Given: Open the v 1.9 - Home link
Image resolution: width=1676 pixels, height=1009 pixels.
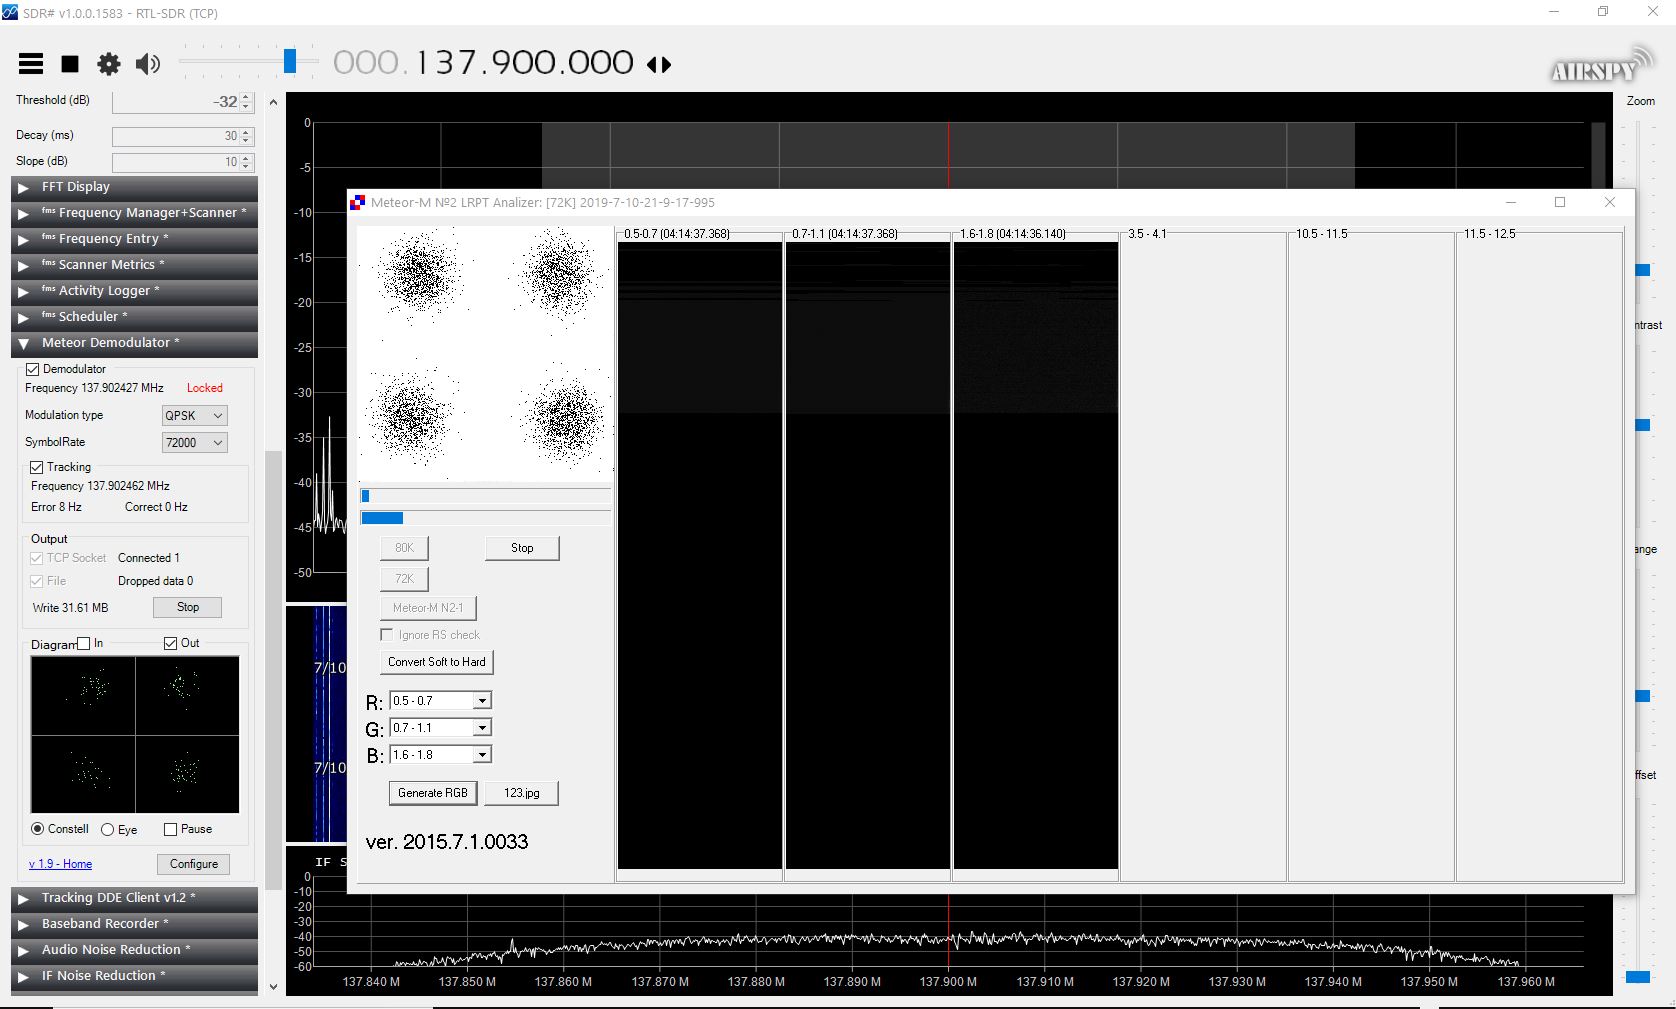Looking at the screenshot, I should pyautogui.click(x=60, y=864).
